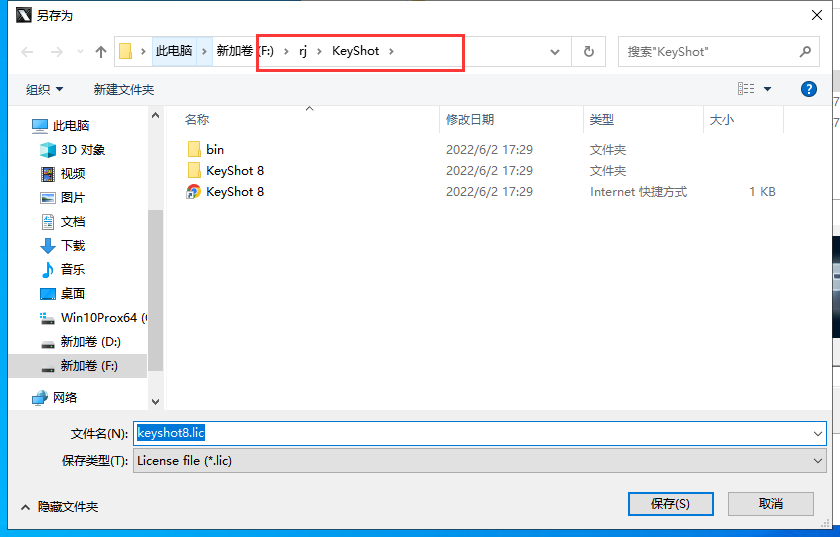Select 桌面 in the sidebar
840x537 pixels.
pos(63,294)
